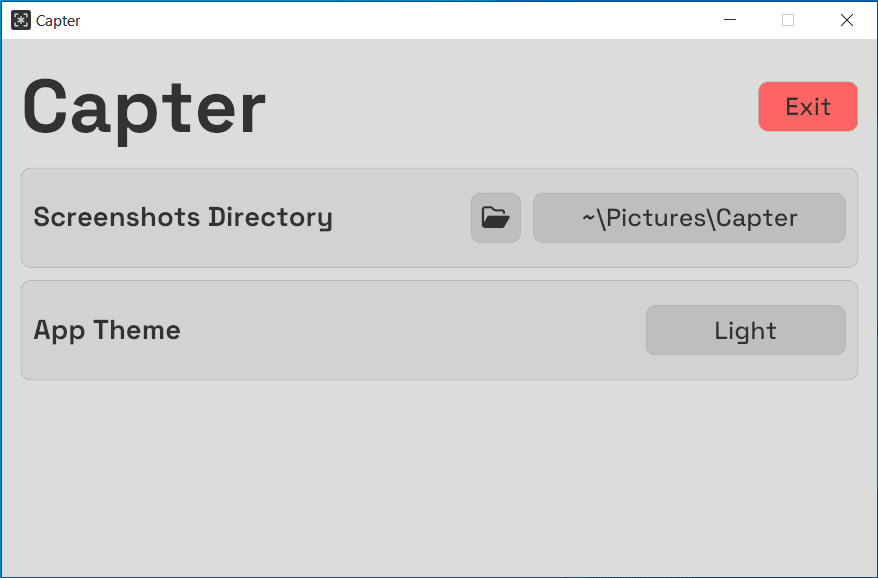This screenshot has width=878, height=578.
Task: Click the large Capter heading
Action: 144,107
